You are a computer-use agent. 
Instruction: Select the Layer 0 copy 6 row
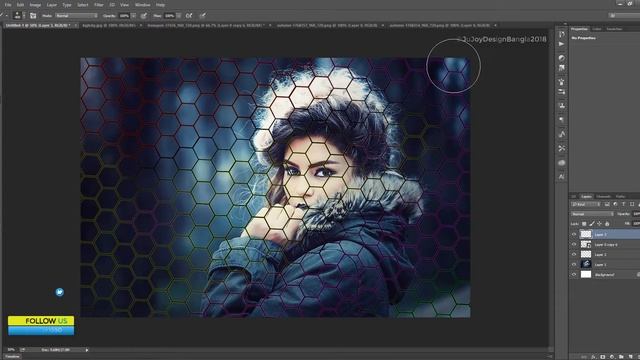605,244
